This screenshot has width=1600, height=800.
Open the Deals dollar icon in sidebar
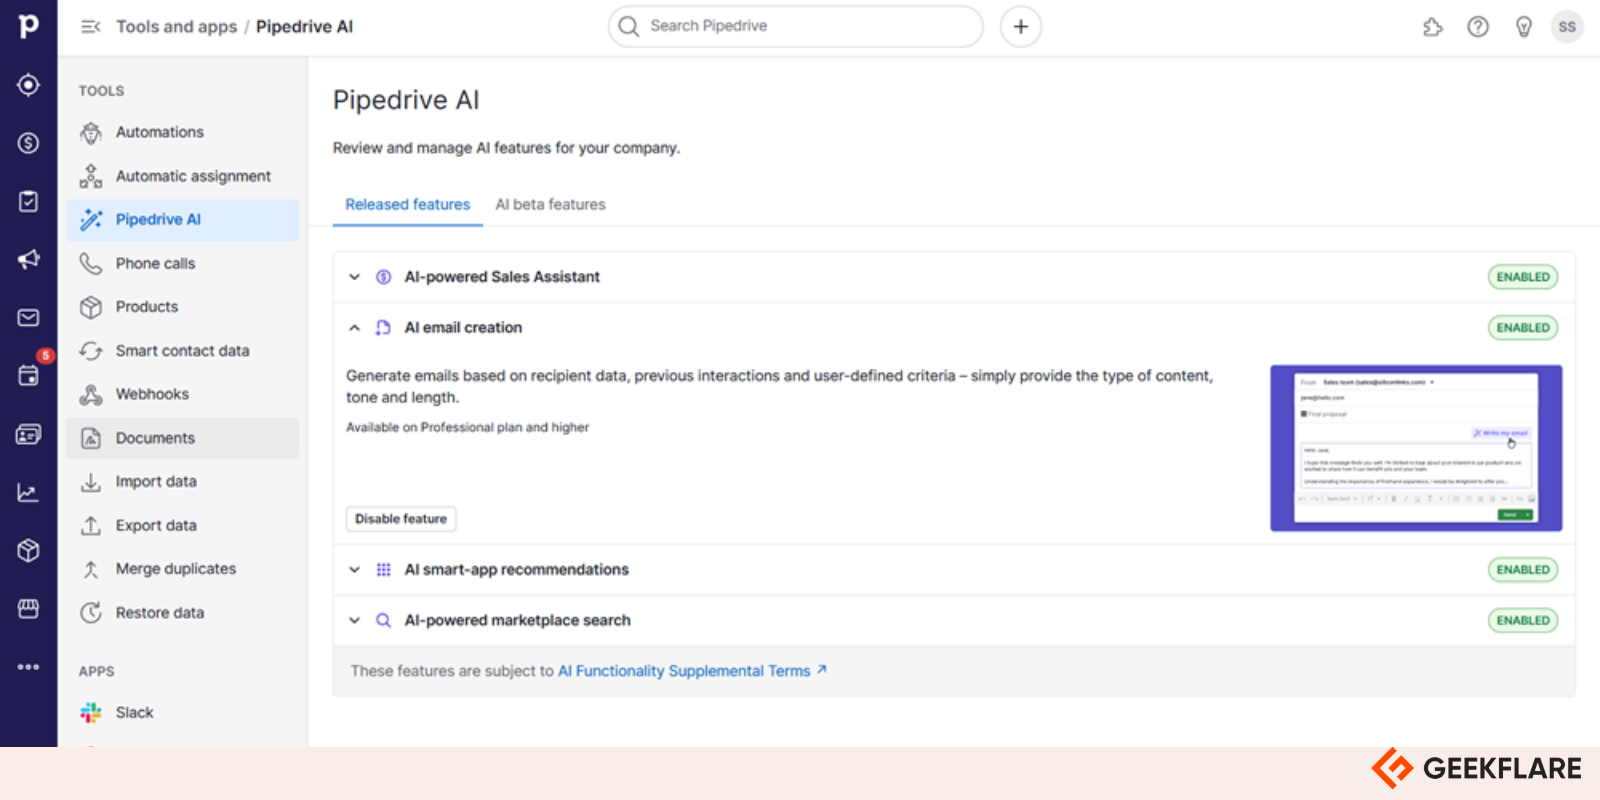pos(28,143)
